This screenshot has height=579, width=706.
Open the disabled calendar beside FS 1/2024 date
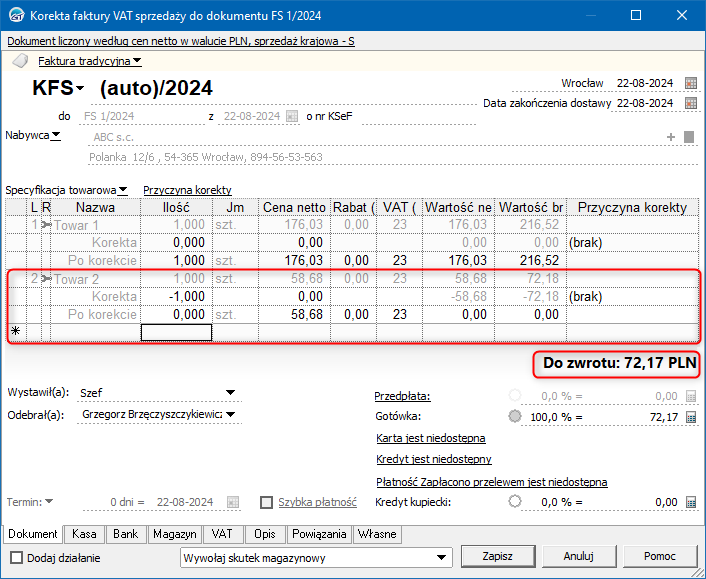pos(292,116)
